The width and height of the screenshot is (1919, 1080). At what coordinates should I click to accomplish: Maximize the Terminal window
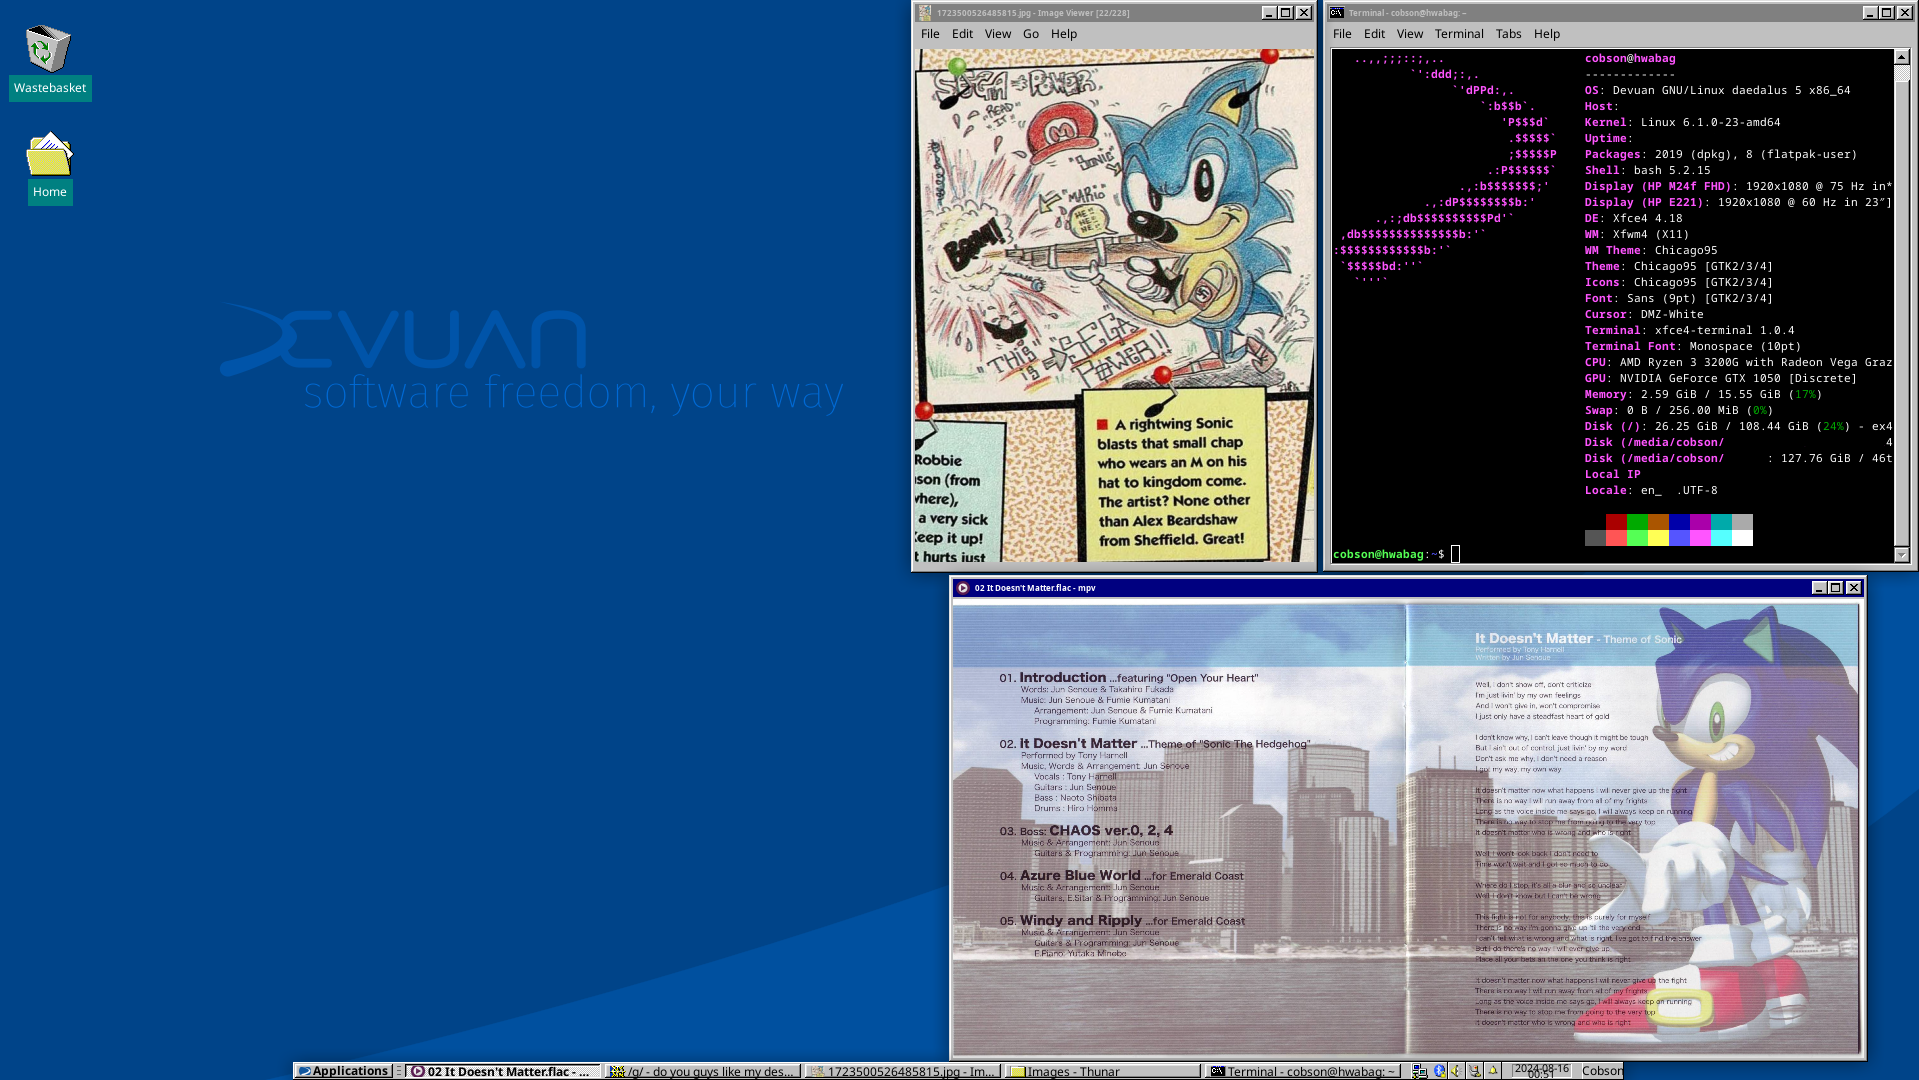click(x=1886, y=13)
